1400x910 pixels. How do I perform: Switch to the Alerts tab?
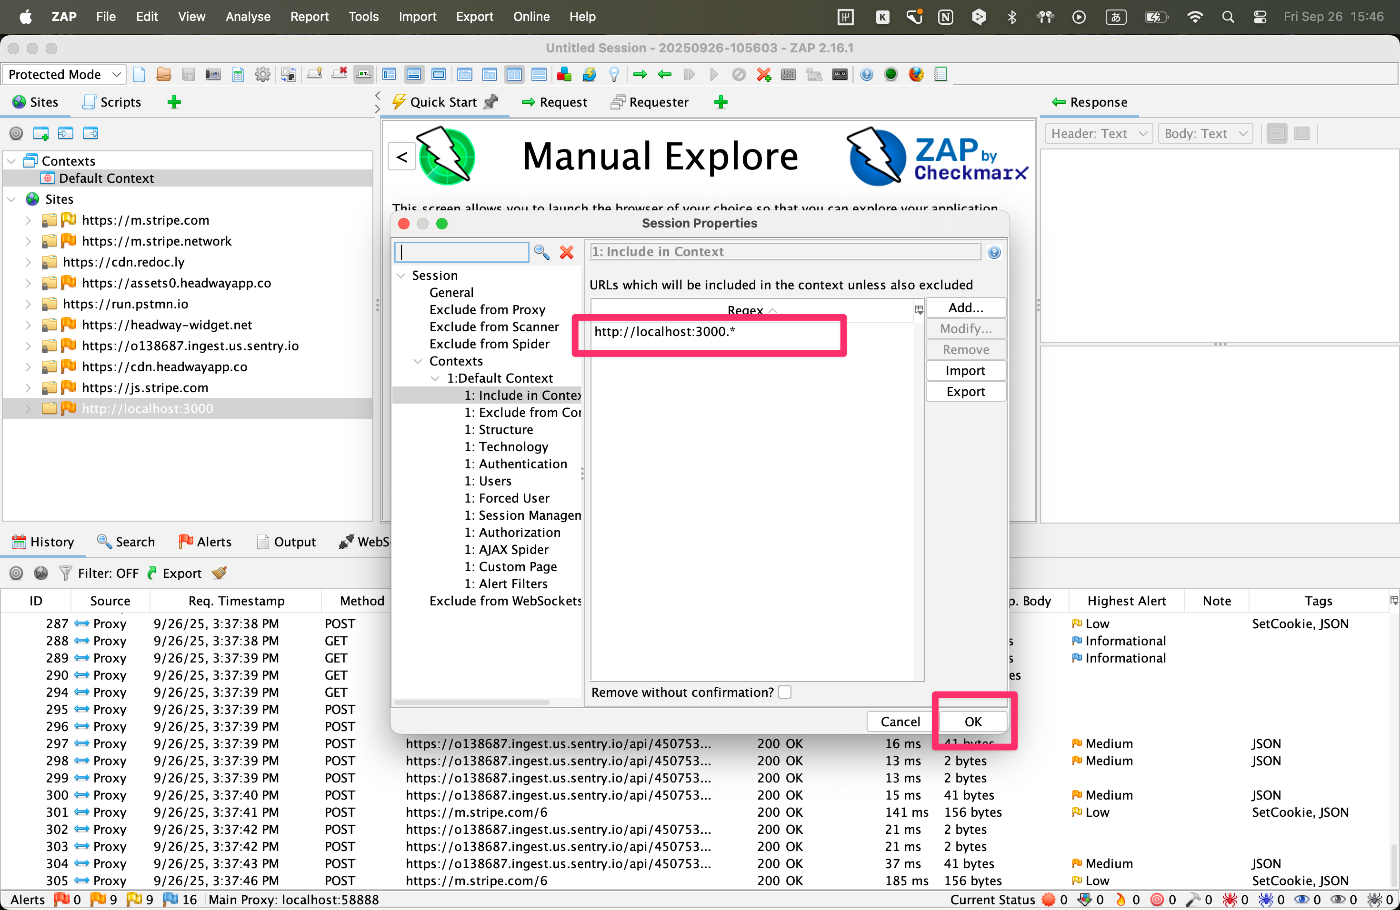point(205,542)
